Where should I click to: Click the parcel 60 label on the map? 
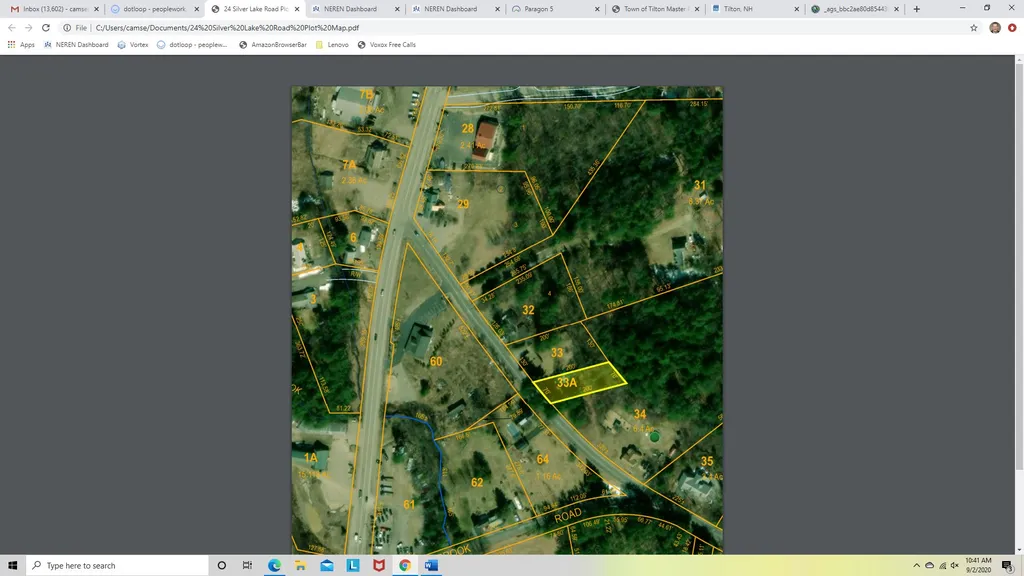436,362
